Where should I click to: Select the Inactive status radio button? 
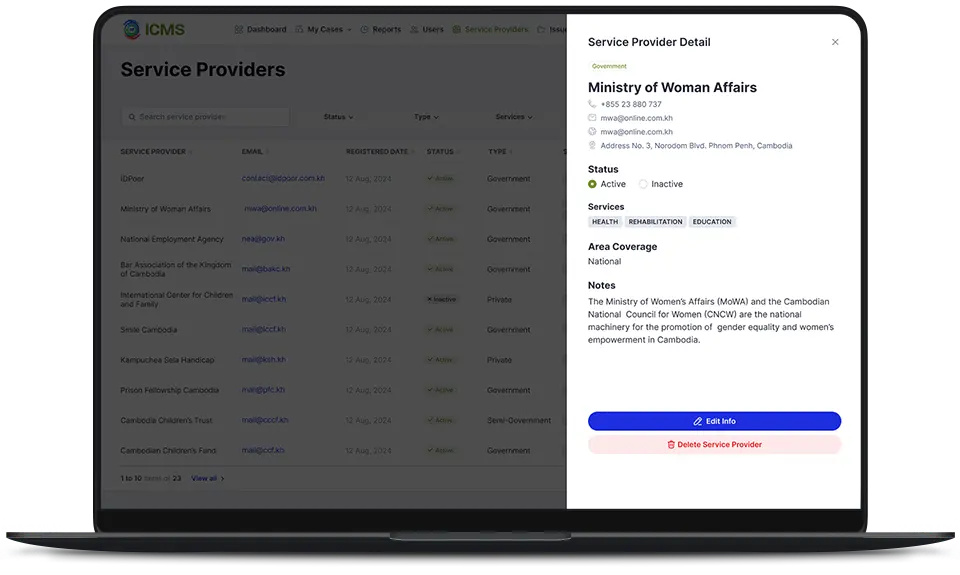click(x=643, y=184)
